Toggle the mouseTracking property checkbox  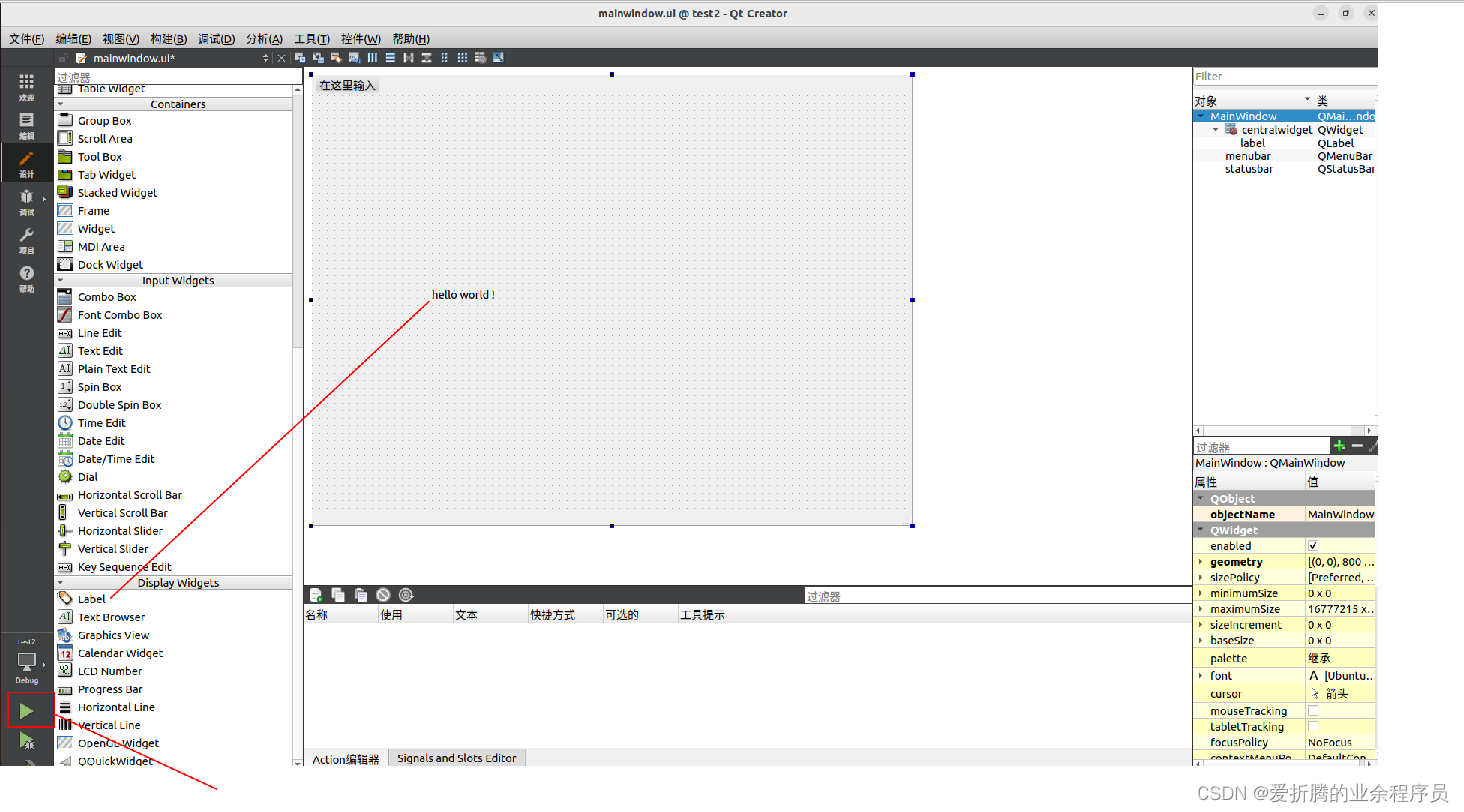coord(1313,711)
